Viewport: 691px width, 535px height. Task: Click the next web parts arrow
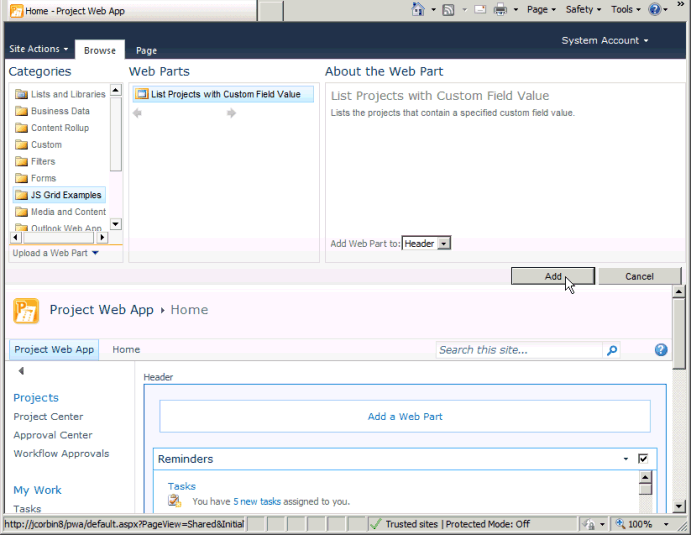coord(231,113)
